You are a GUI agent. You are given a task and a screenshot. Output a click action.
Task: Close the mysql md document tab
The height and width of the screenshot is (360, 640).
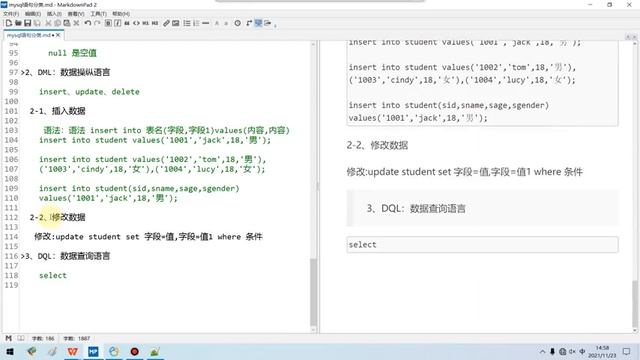[58, 35]
